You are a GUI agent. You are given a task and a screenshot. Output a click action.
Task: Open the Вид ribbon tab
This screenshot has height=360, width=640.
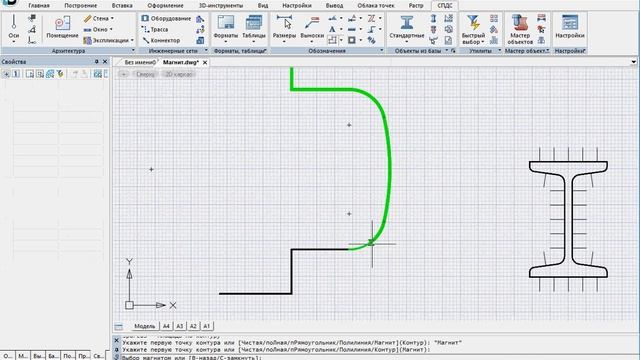click(263, 6)
